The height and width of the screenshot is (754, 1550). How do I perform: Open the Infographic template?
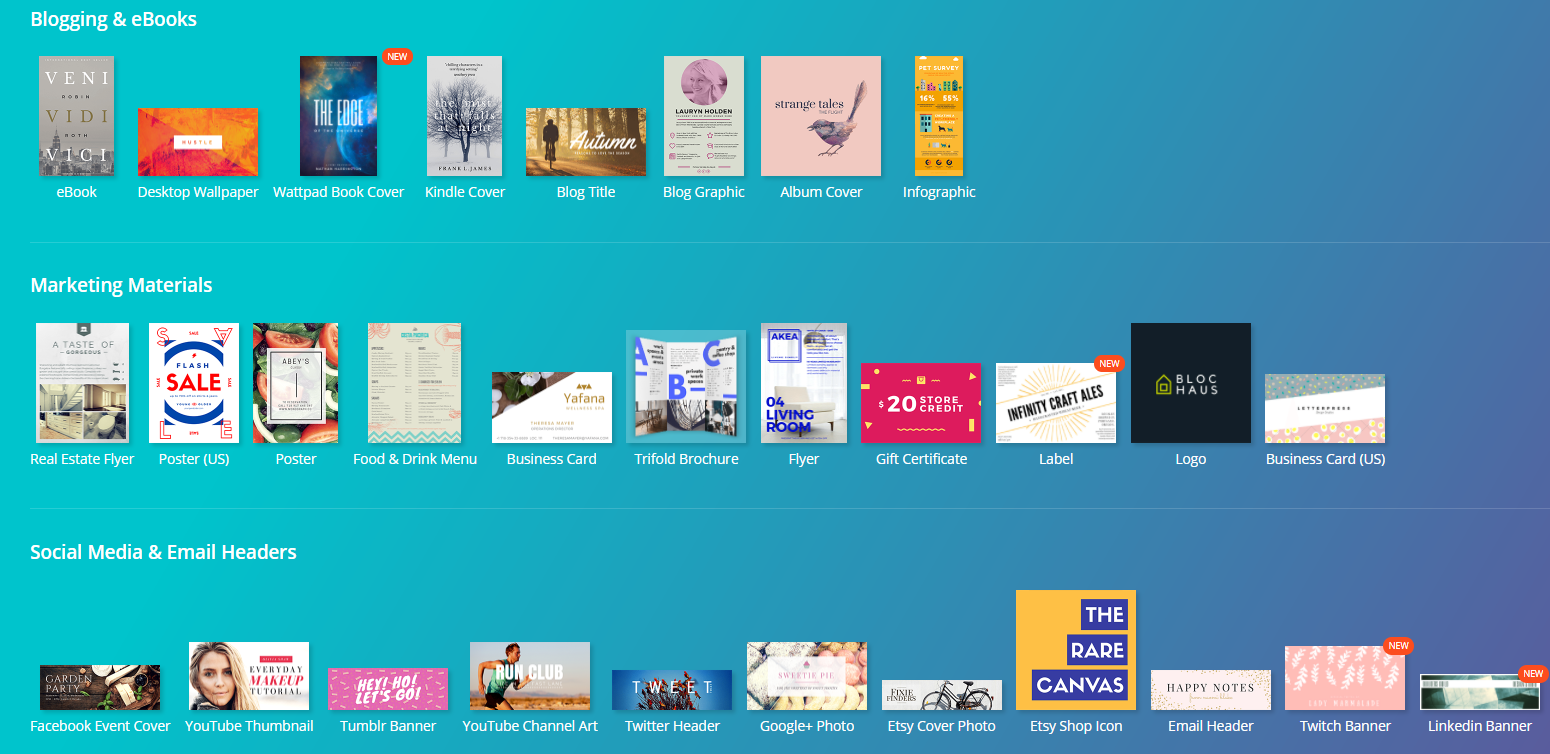point(938,115)
